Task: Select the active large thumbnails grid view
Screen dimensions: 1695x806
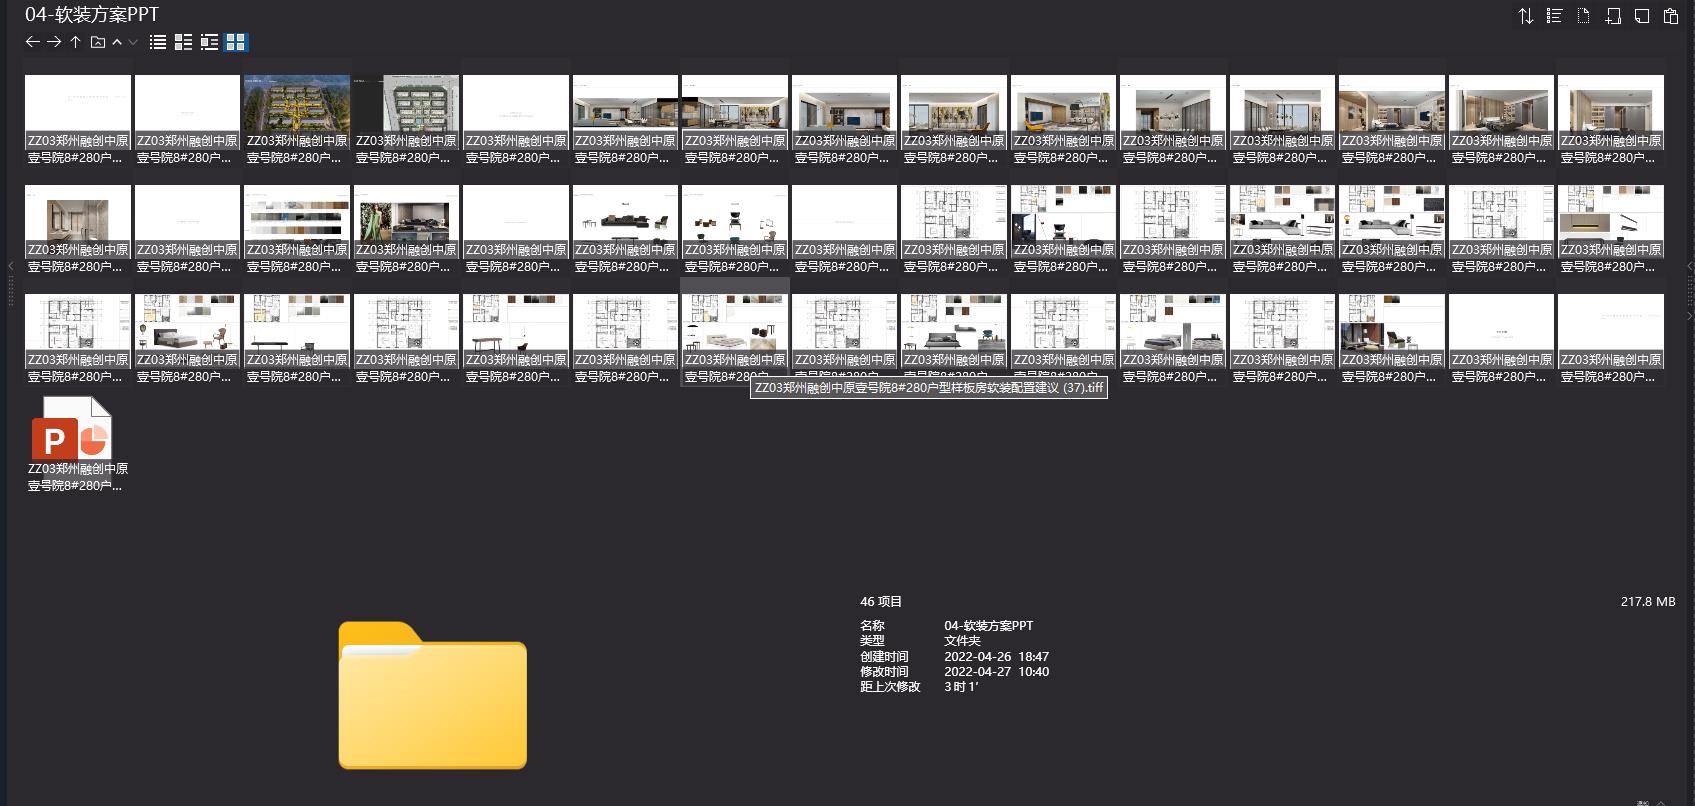Action: pyautogui.click(x=236, y=42)
